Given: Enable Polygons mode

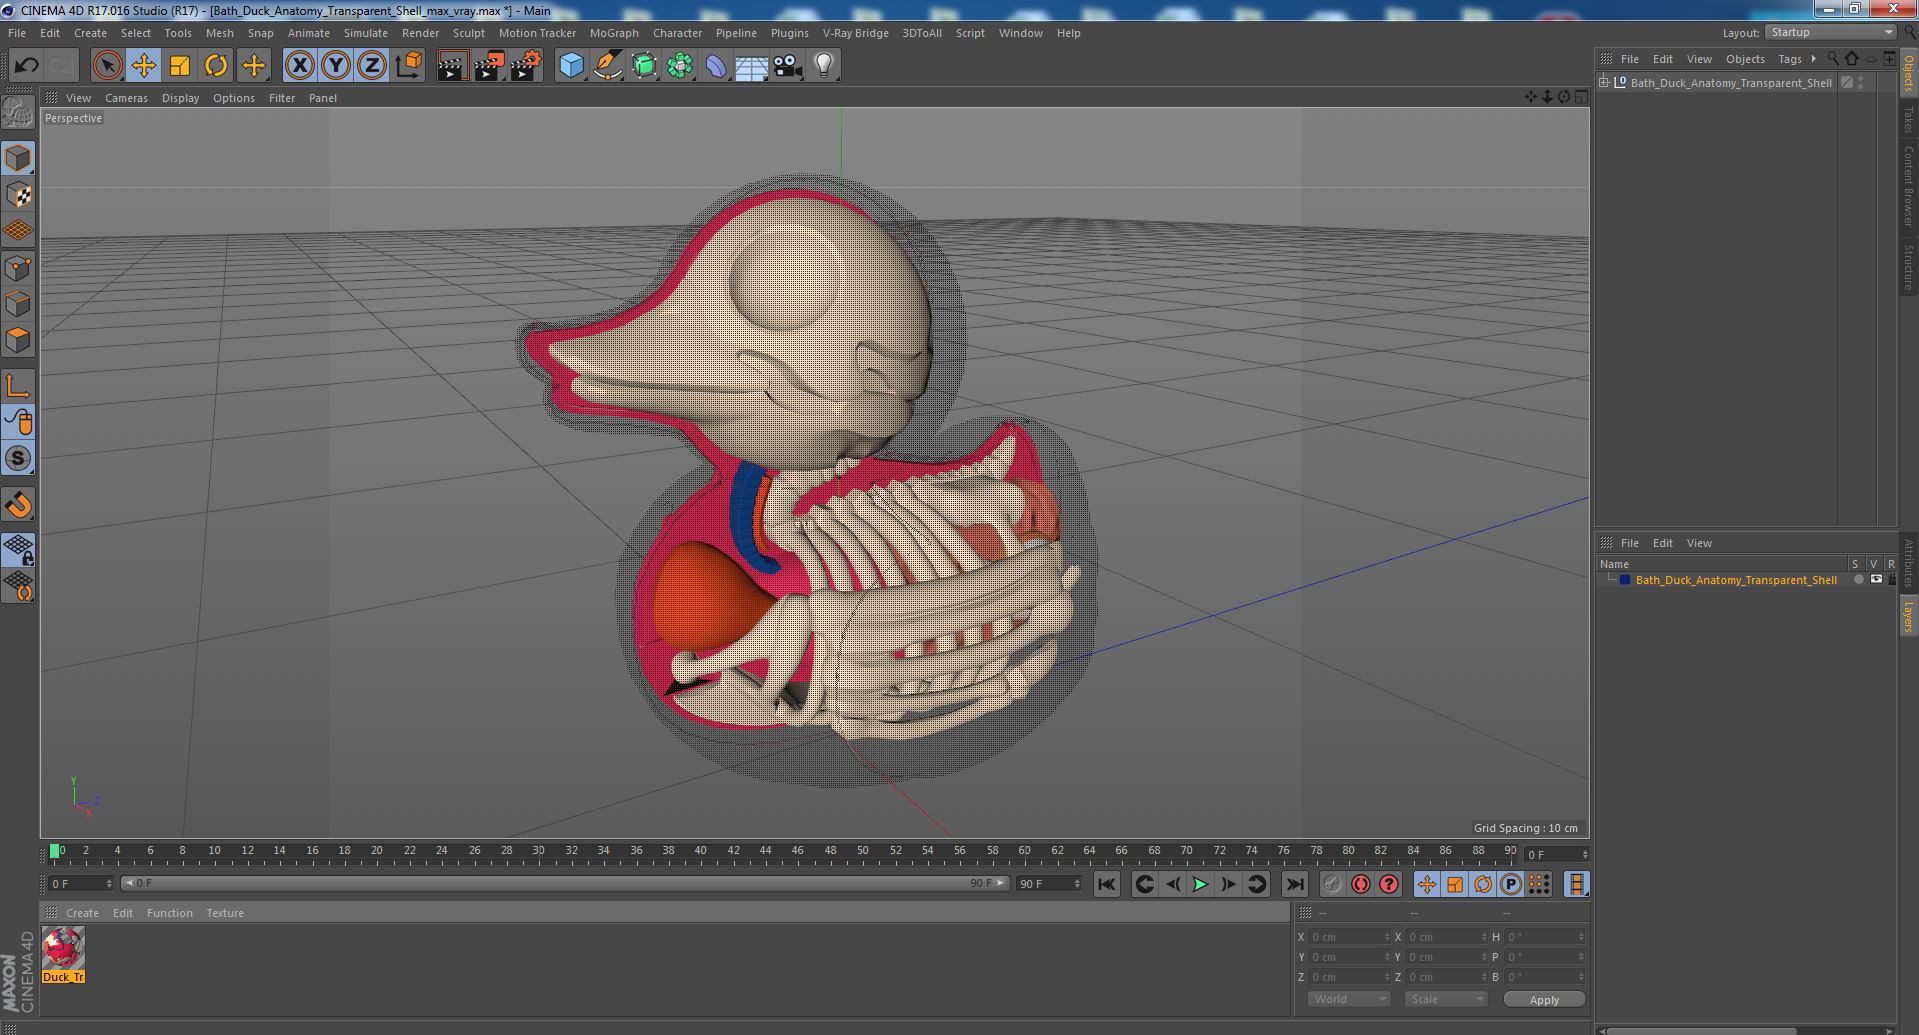Looking at the screenshot, I should (18, 340).
